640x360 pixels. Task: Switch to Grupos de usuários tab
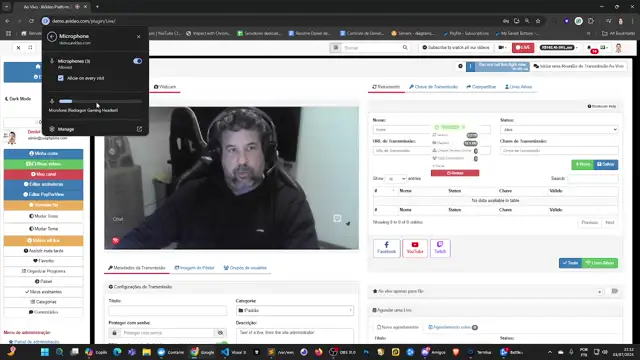(x=245, y=268)
